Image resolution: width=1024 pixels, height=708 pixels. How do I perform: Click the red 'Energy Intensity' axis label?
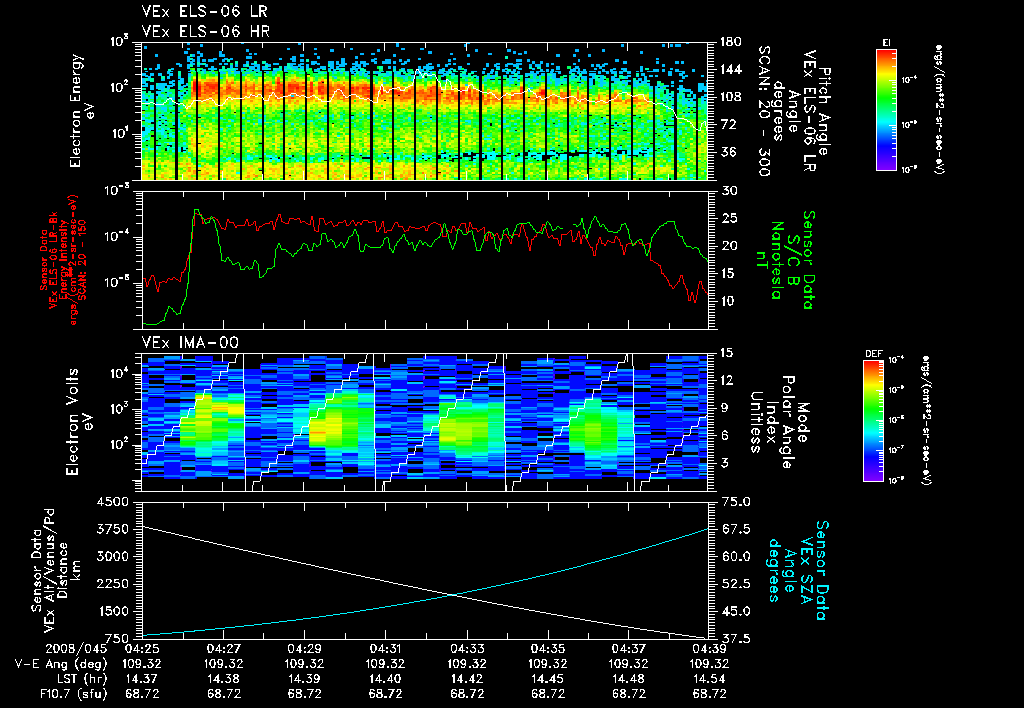pyautogui.click(x=63, y=260)
